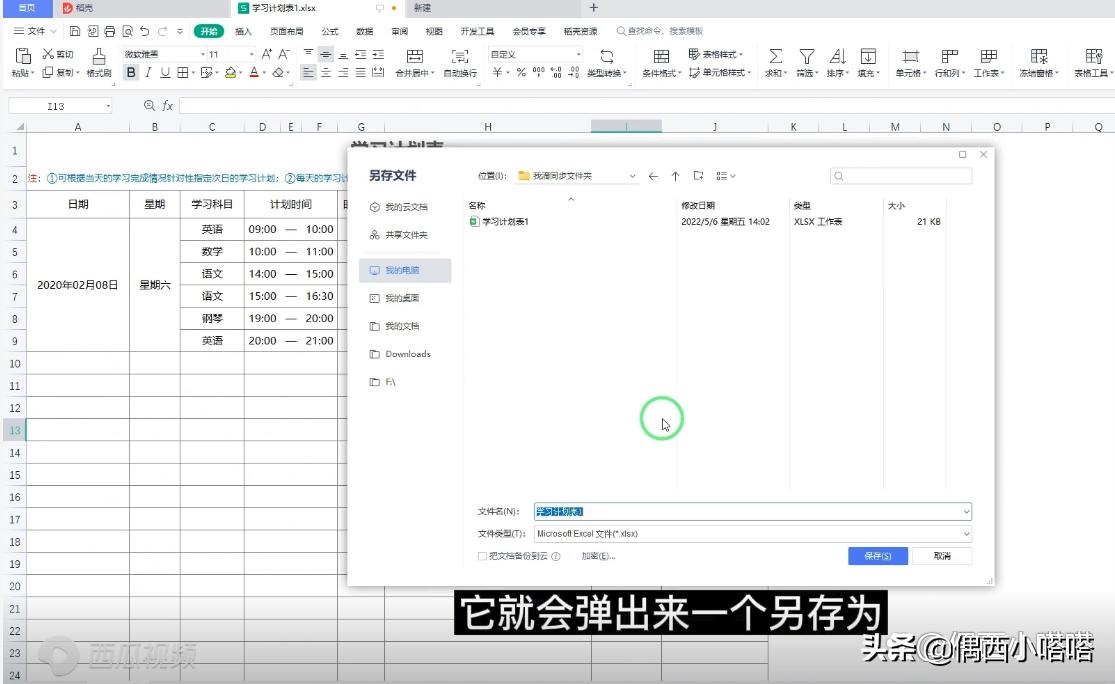The width and height of the screenshot is (1115, 684).
Task: Open the 插入 ribbon tab
Action: pos(243,30)
